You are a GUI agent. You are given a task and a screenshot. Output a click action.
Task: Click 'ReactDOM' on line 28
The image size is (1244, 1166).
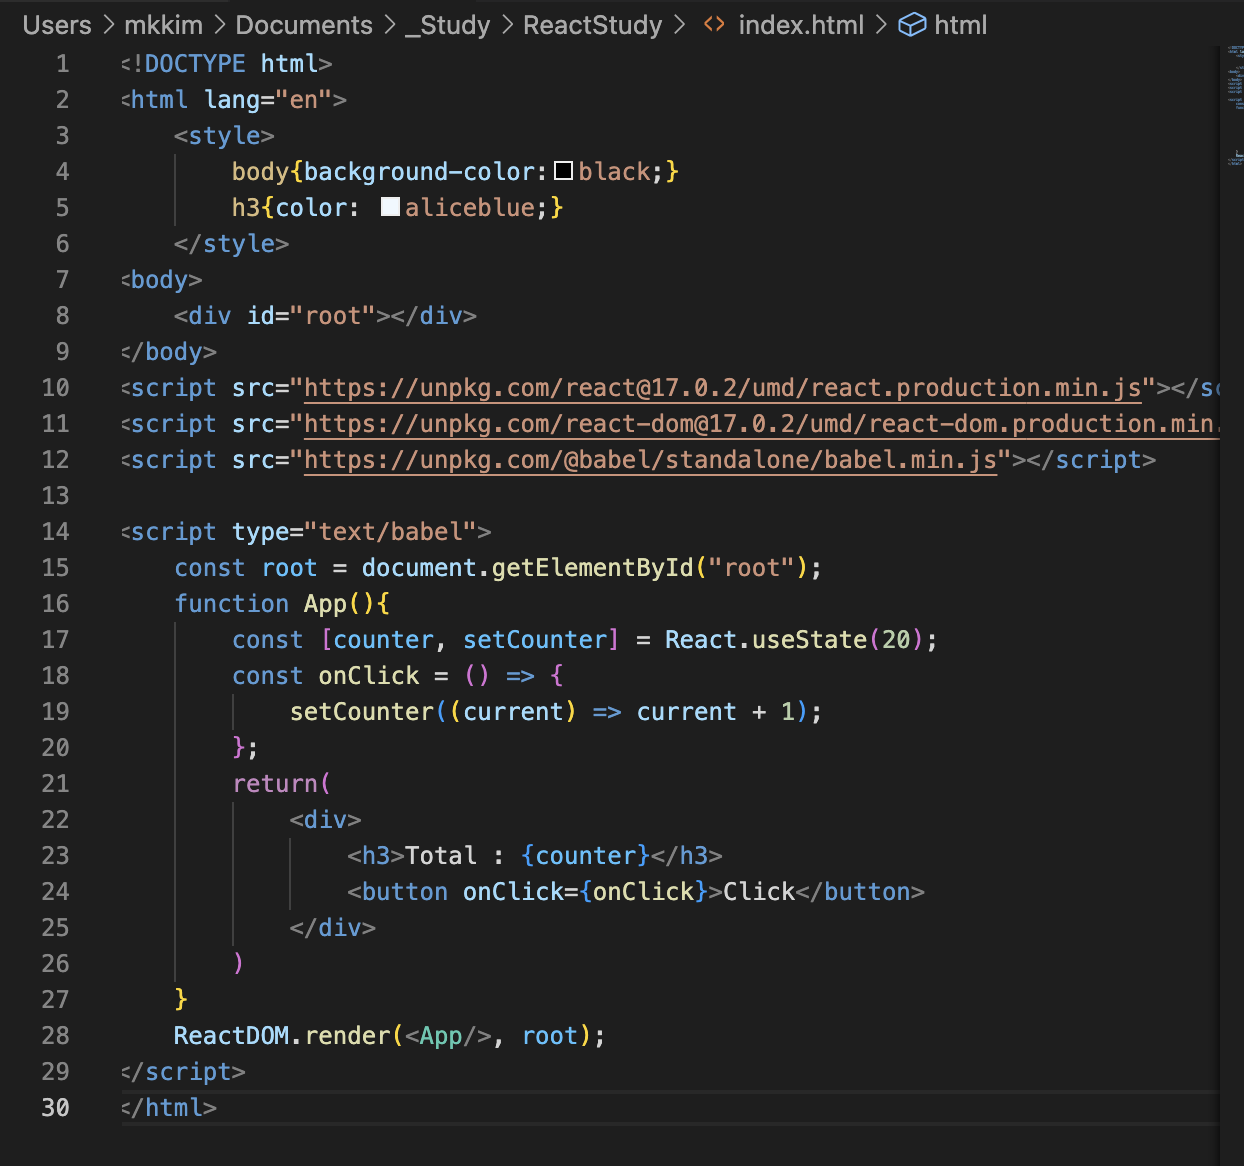[x=231, y=1036]
